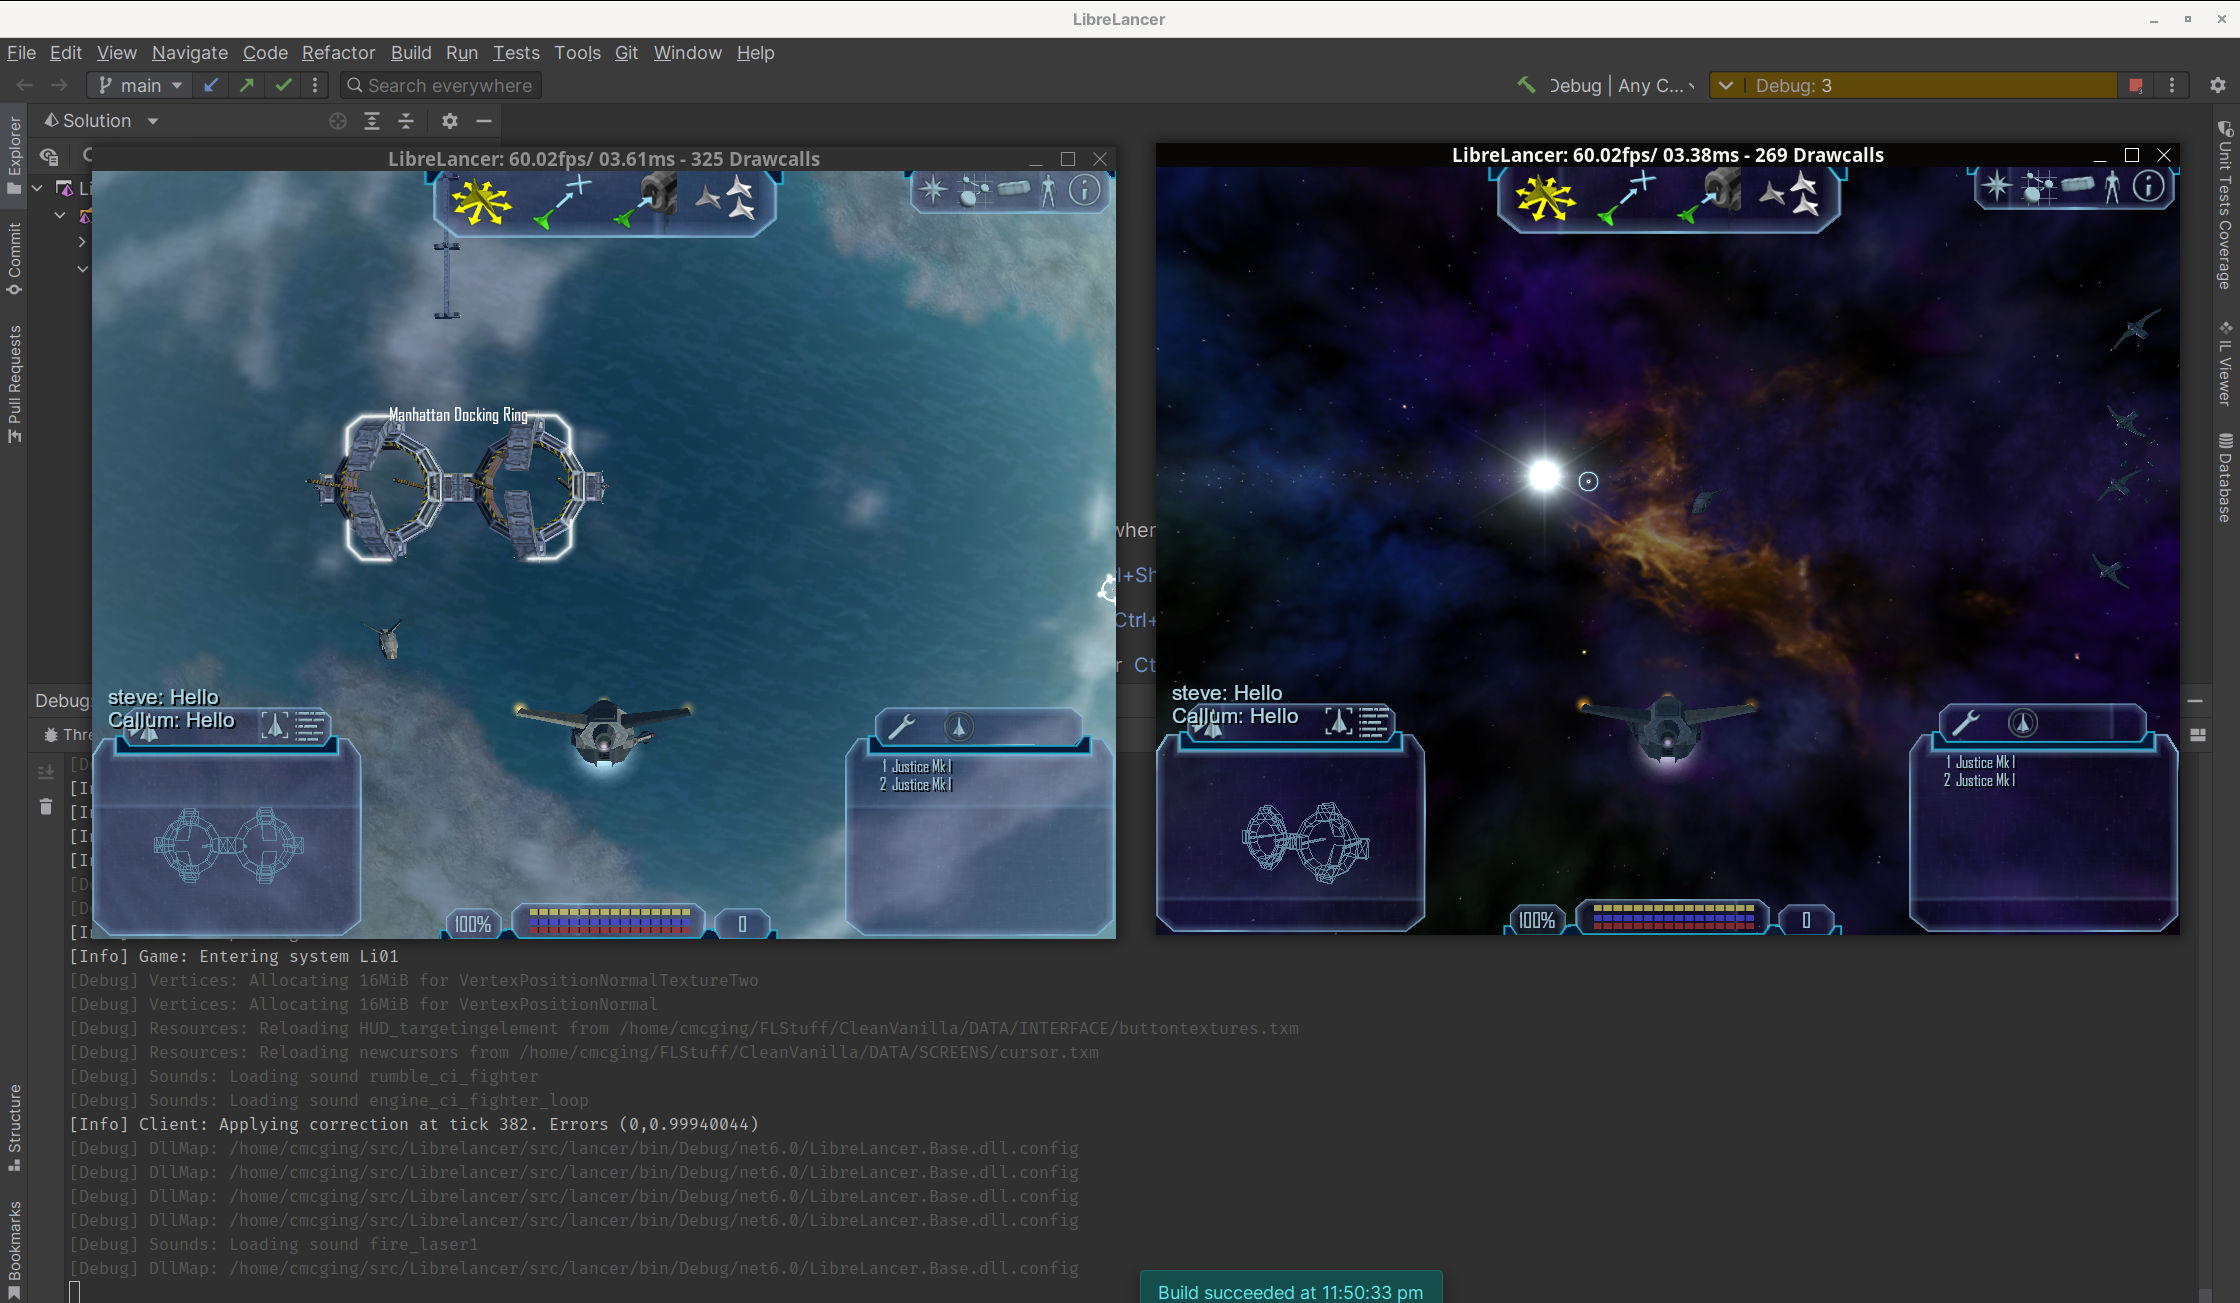
Task: Open the Refactor menu
Action: tap(338, 53)
